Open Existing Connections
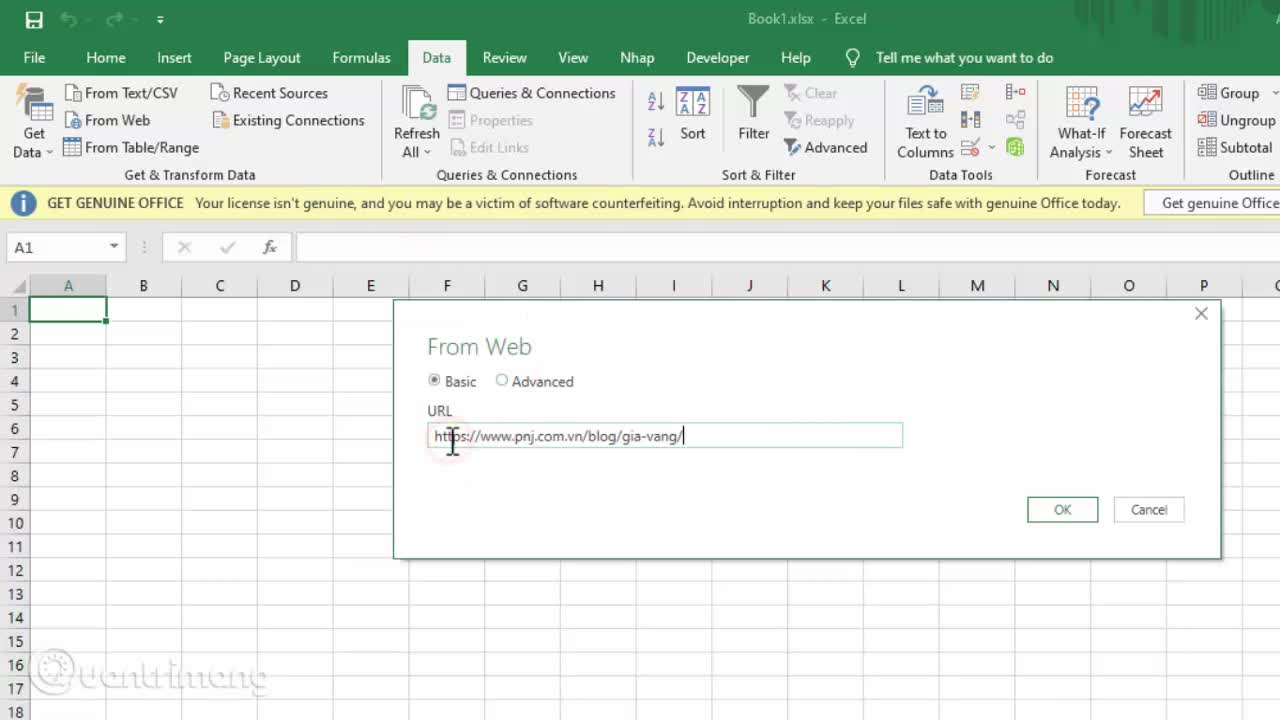This screenshot has height=720, width=1280. point(288,120)
